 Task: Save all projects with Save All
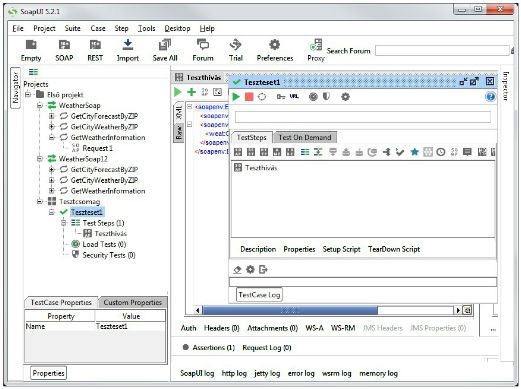(165, 50)
